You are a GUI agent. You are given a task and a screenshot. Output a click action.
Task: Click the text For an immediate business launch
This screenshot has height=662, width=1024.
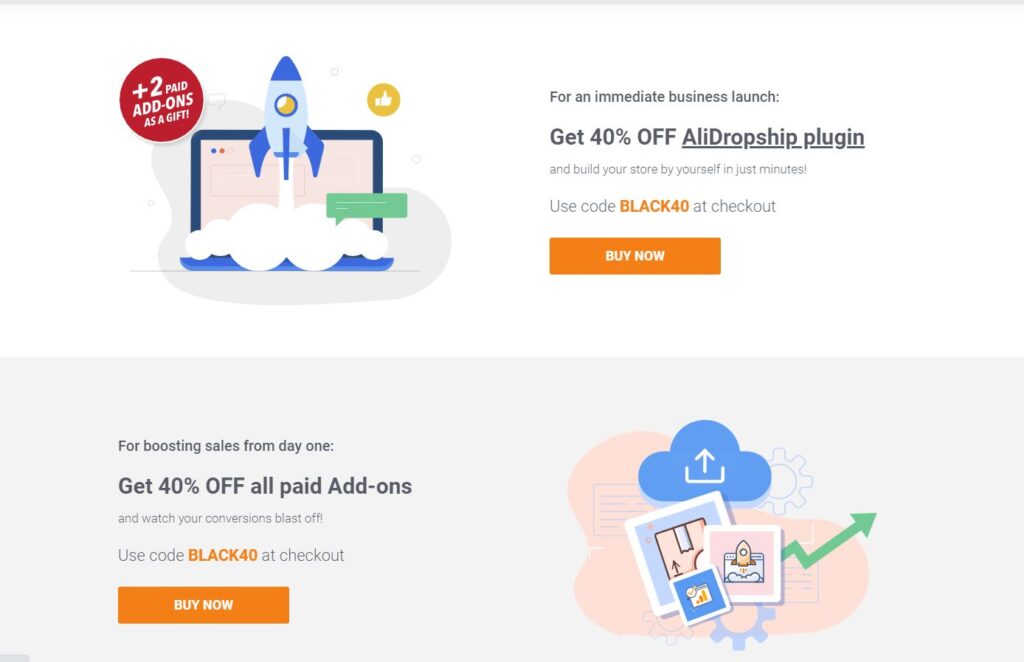point(664,97)
